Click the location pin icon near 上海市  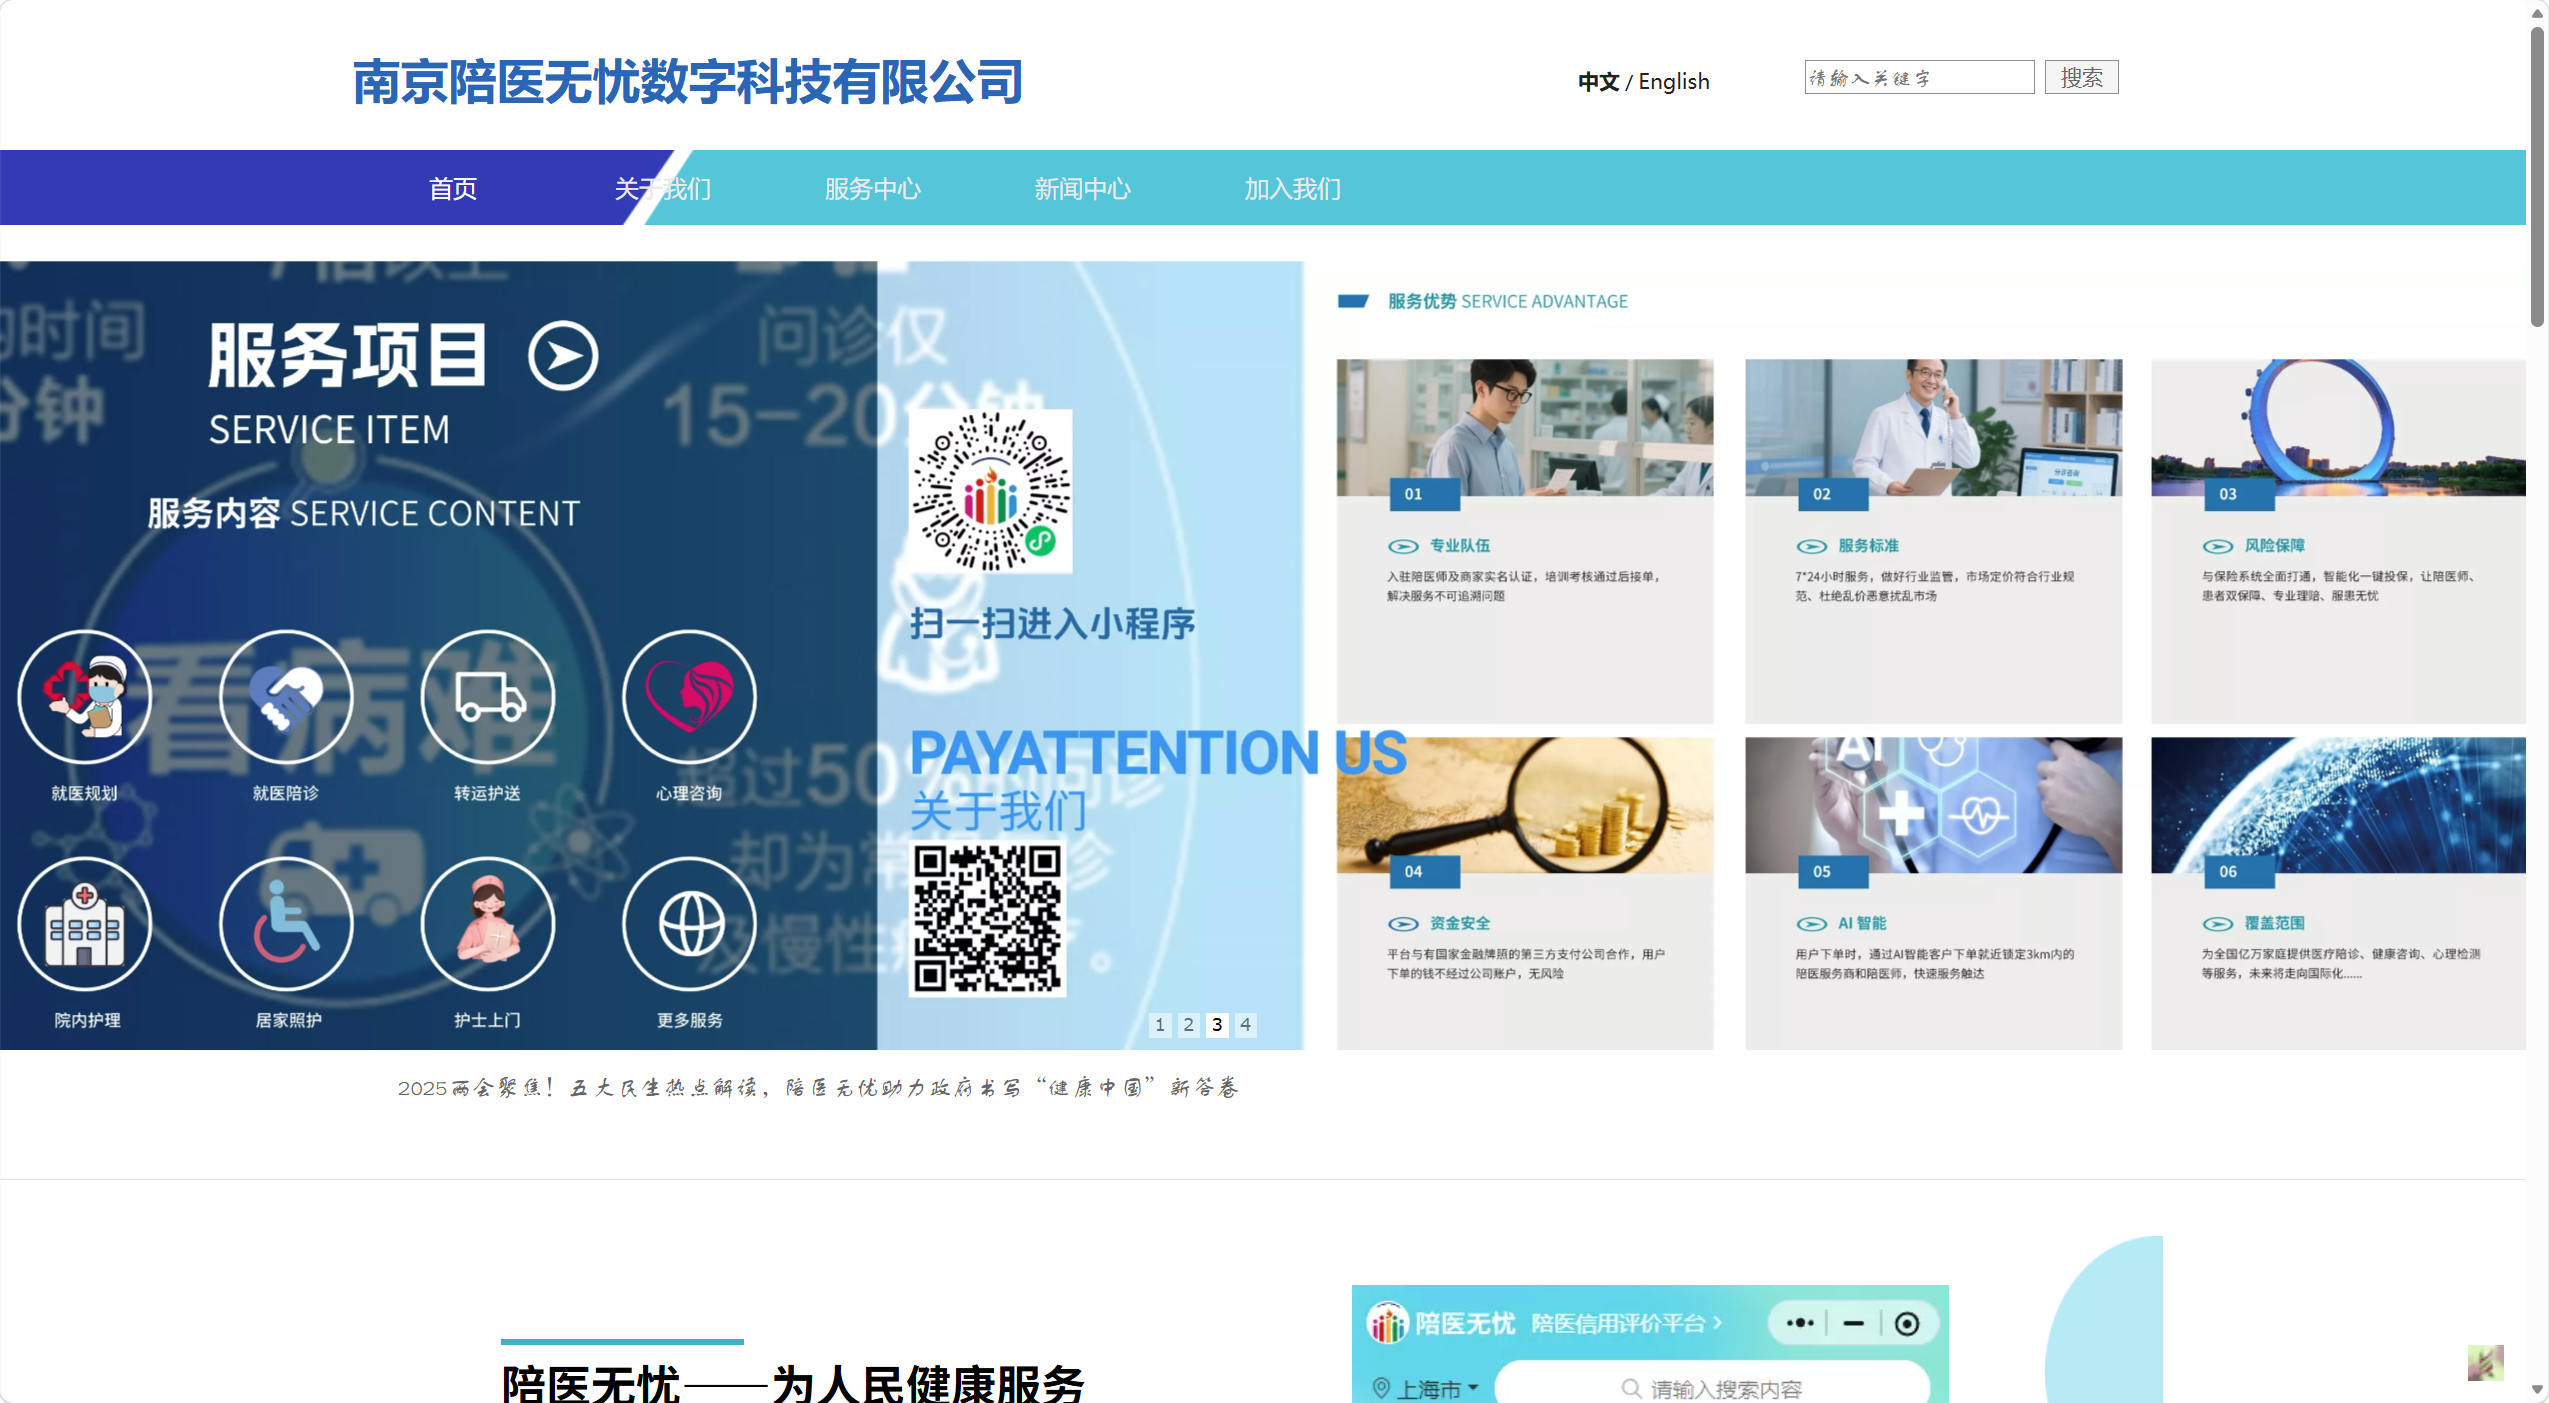1381,1387
